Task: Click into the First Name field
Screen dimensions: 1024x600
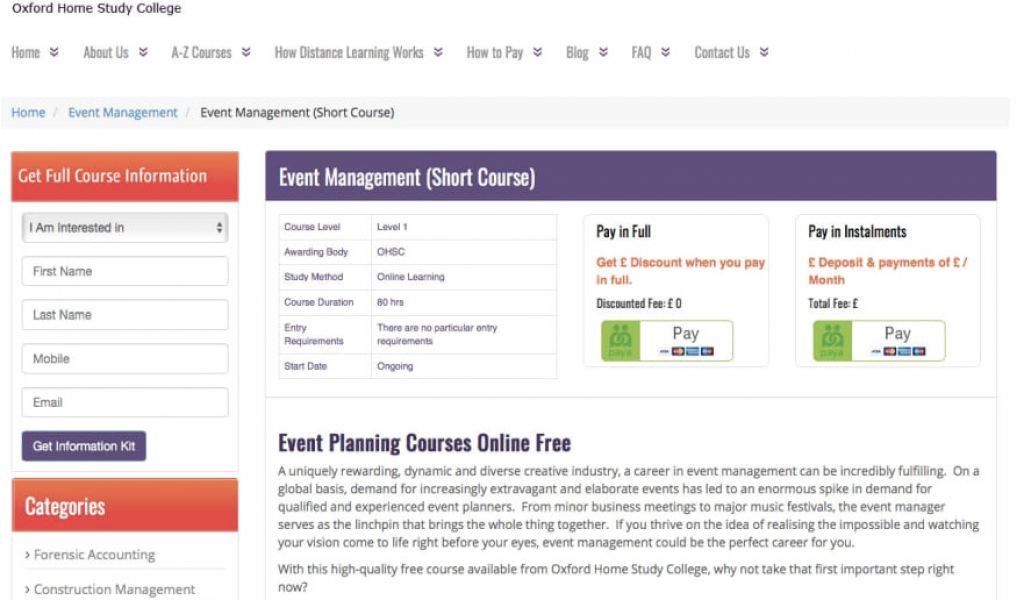Action: [x=125, y=271]
